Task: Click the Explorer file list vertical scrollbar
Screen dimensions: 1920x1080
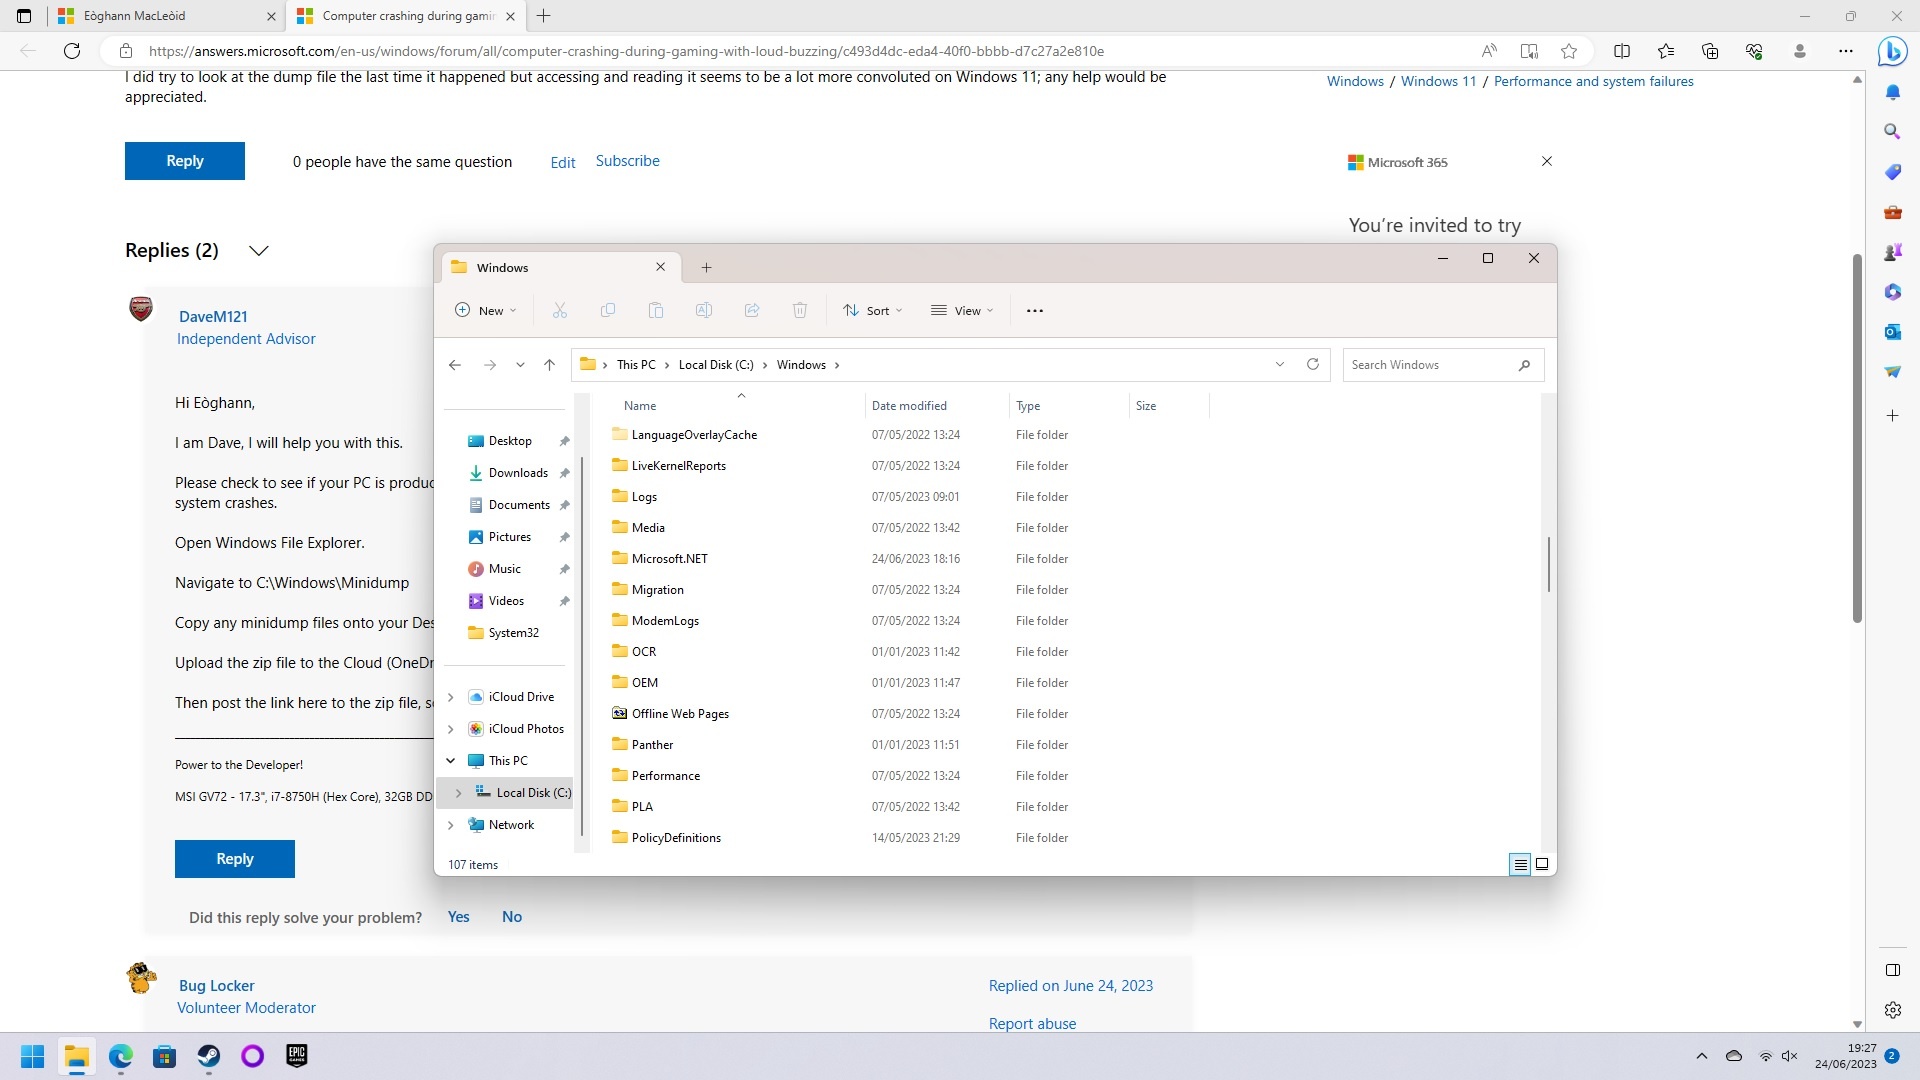Action: coord(1549,564)
